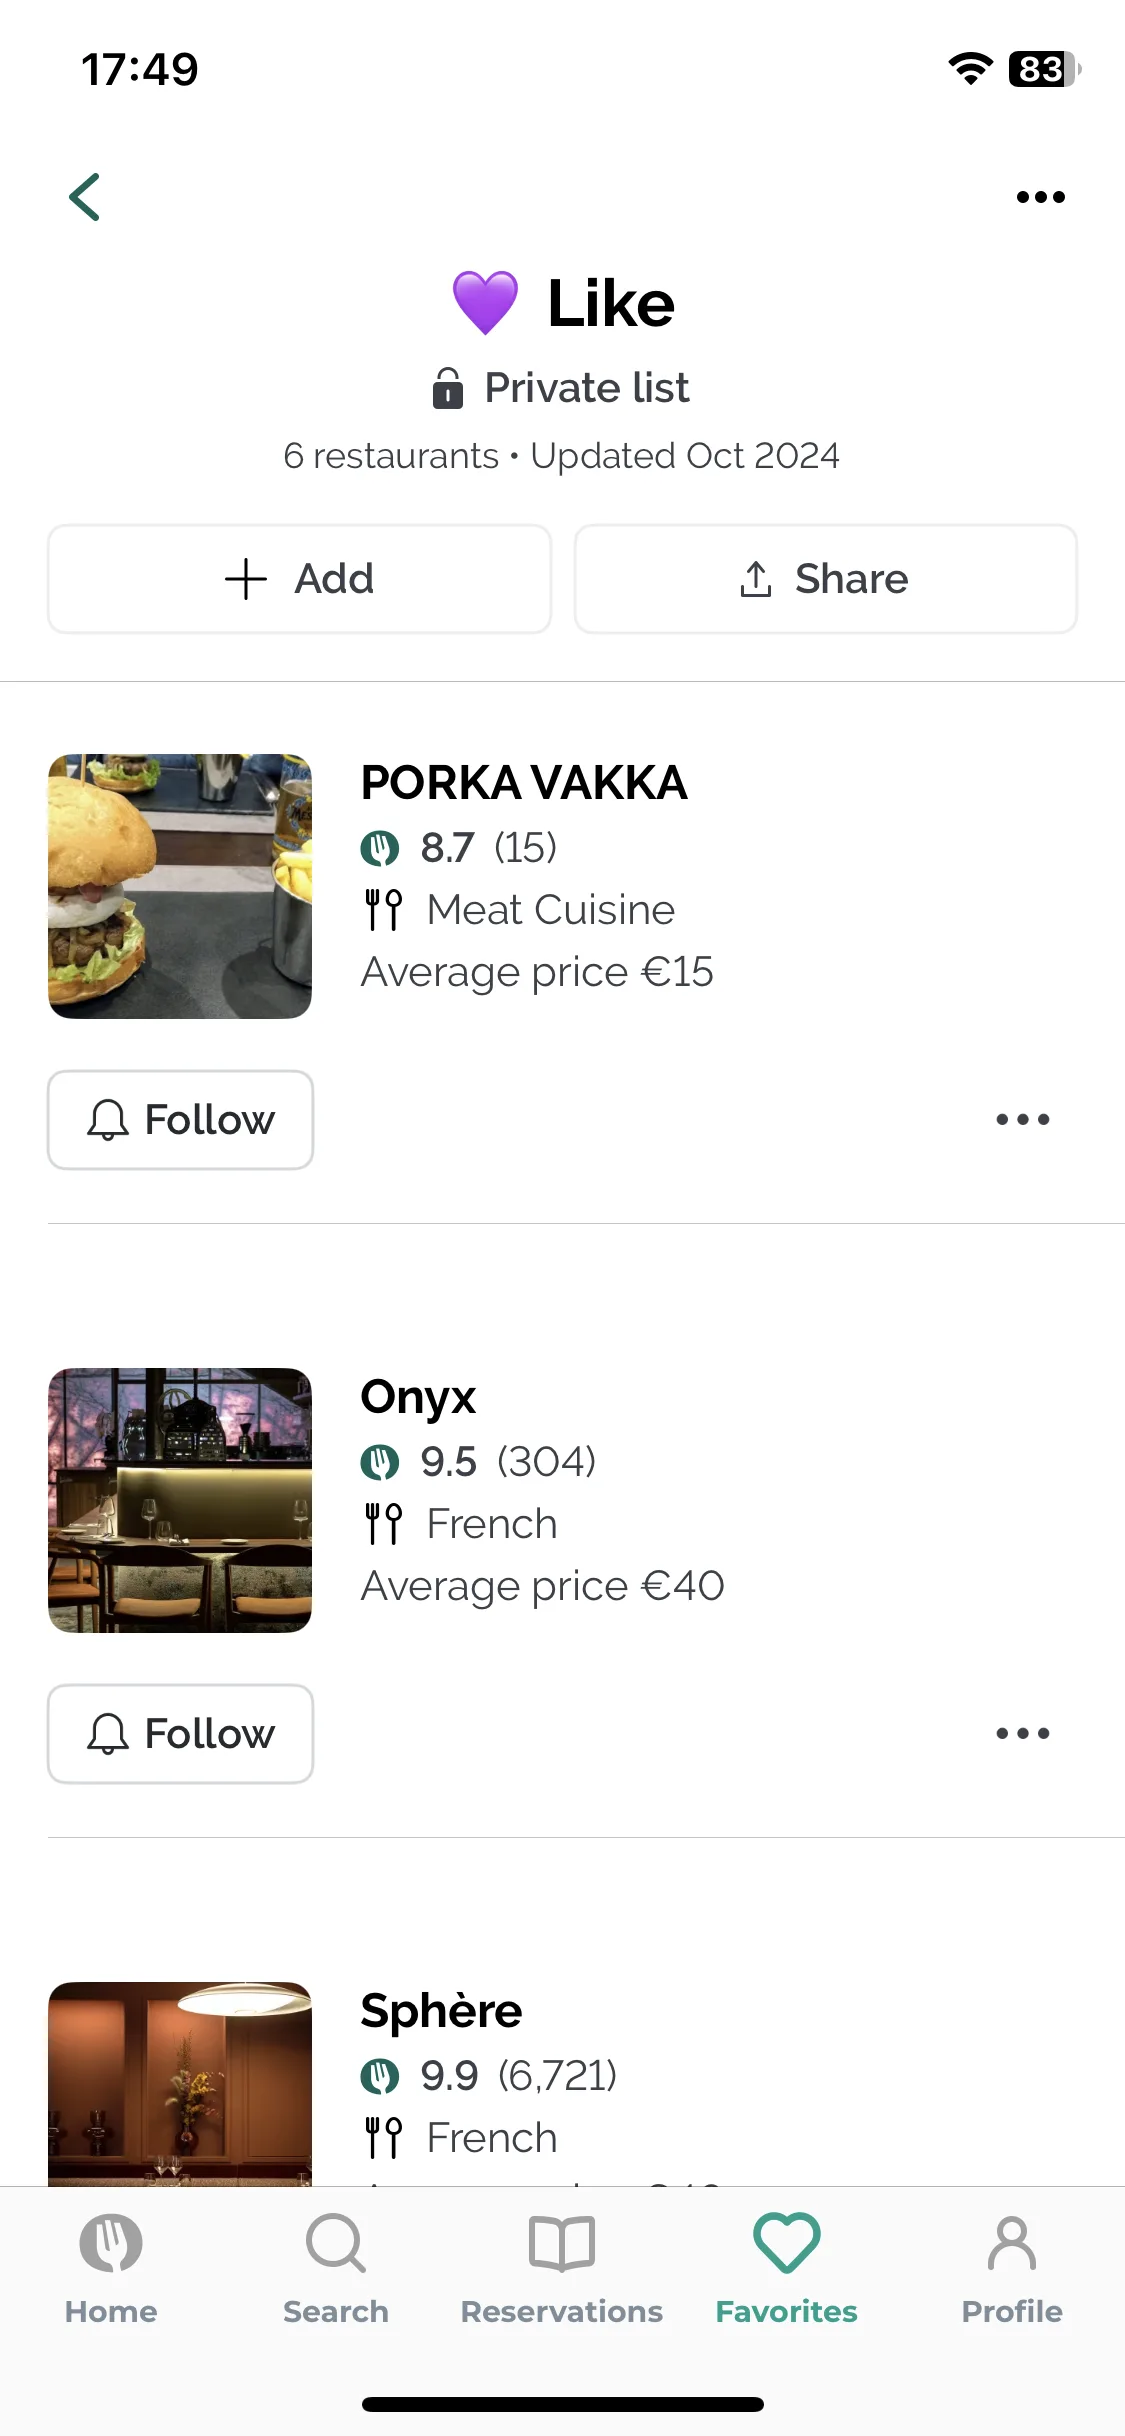The width and height of the screenshot is (1125, 2436).
Task: Select the Favorites heart icon
Action: coord(787,2243)
